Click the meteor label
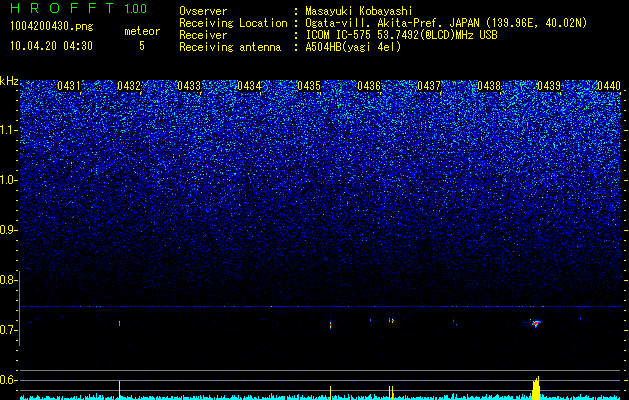Image resolution: width=629 pixels, height=400 pixels. (142, 31)
